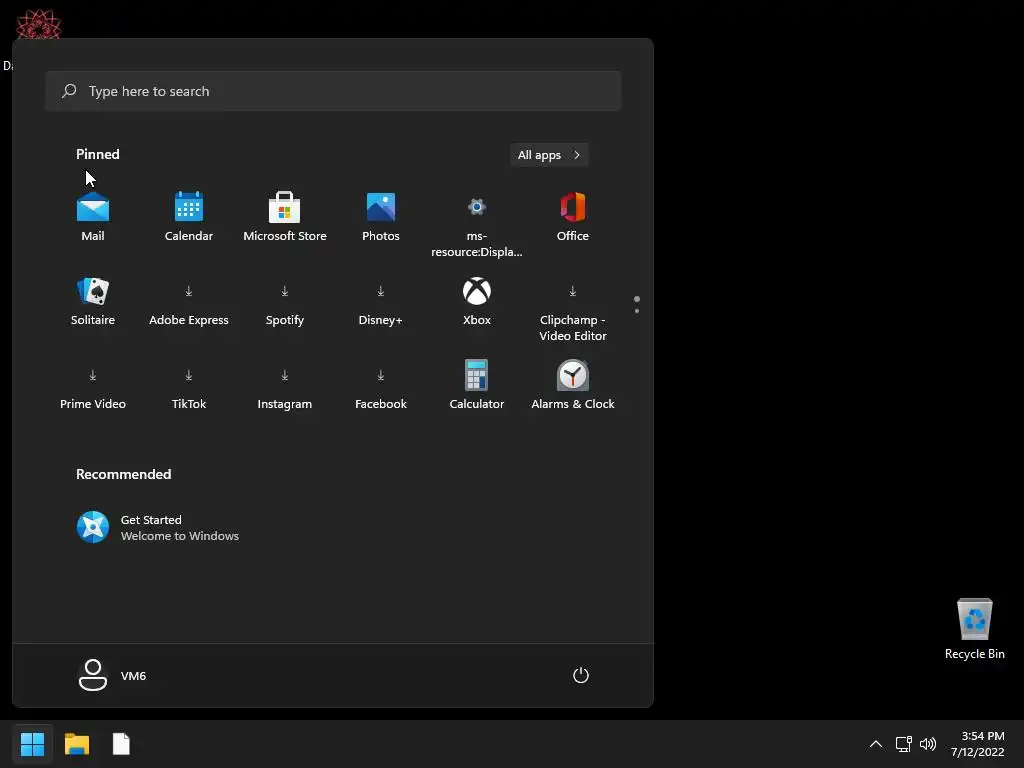Click the volume speaker tray icon
The width and height of the screenshot is (1024, 768).
coord(927,744)
